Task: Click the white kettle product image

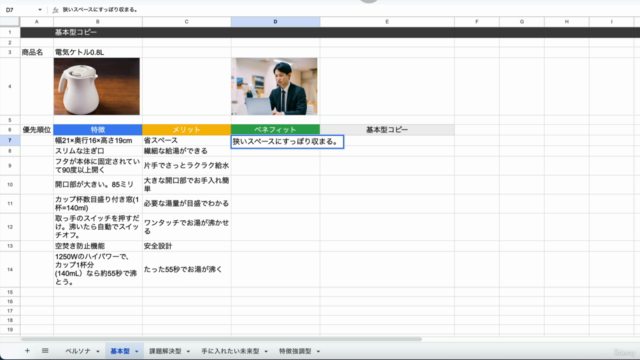Action: [x=97, y=86]
